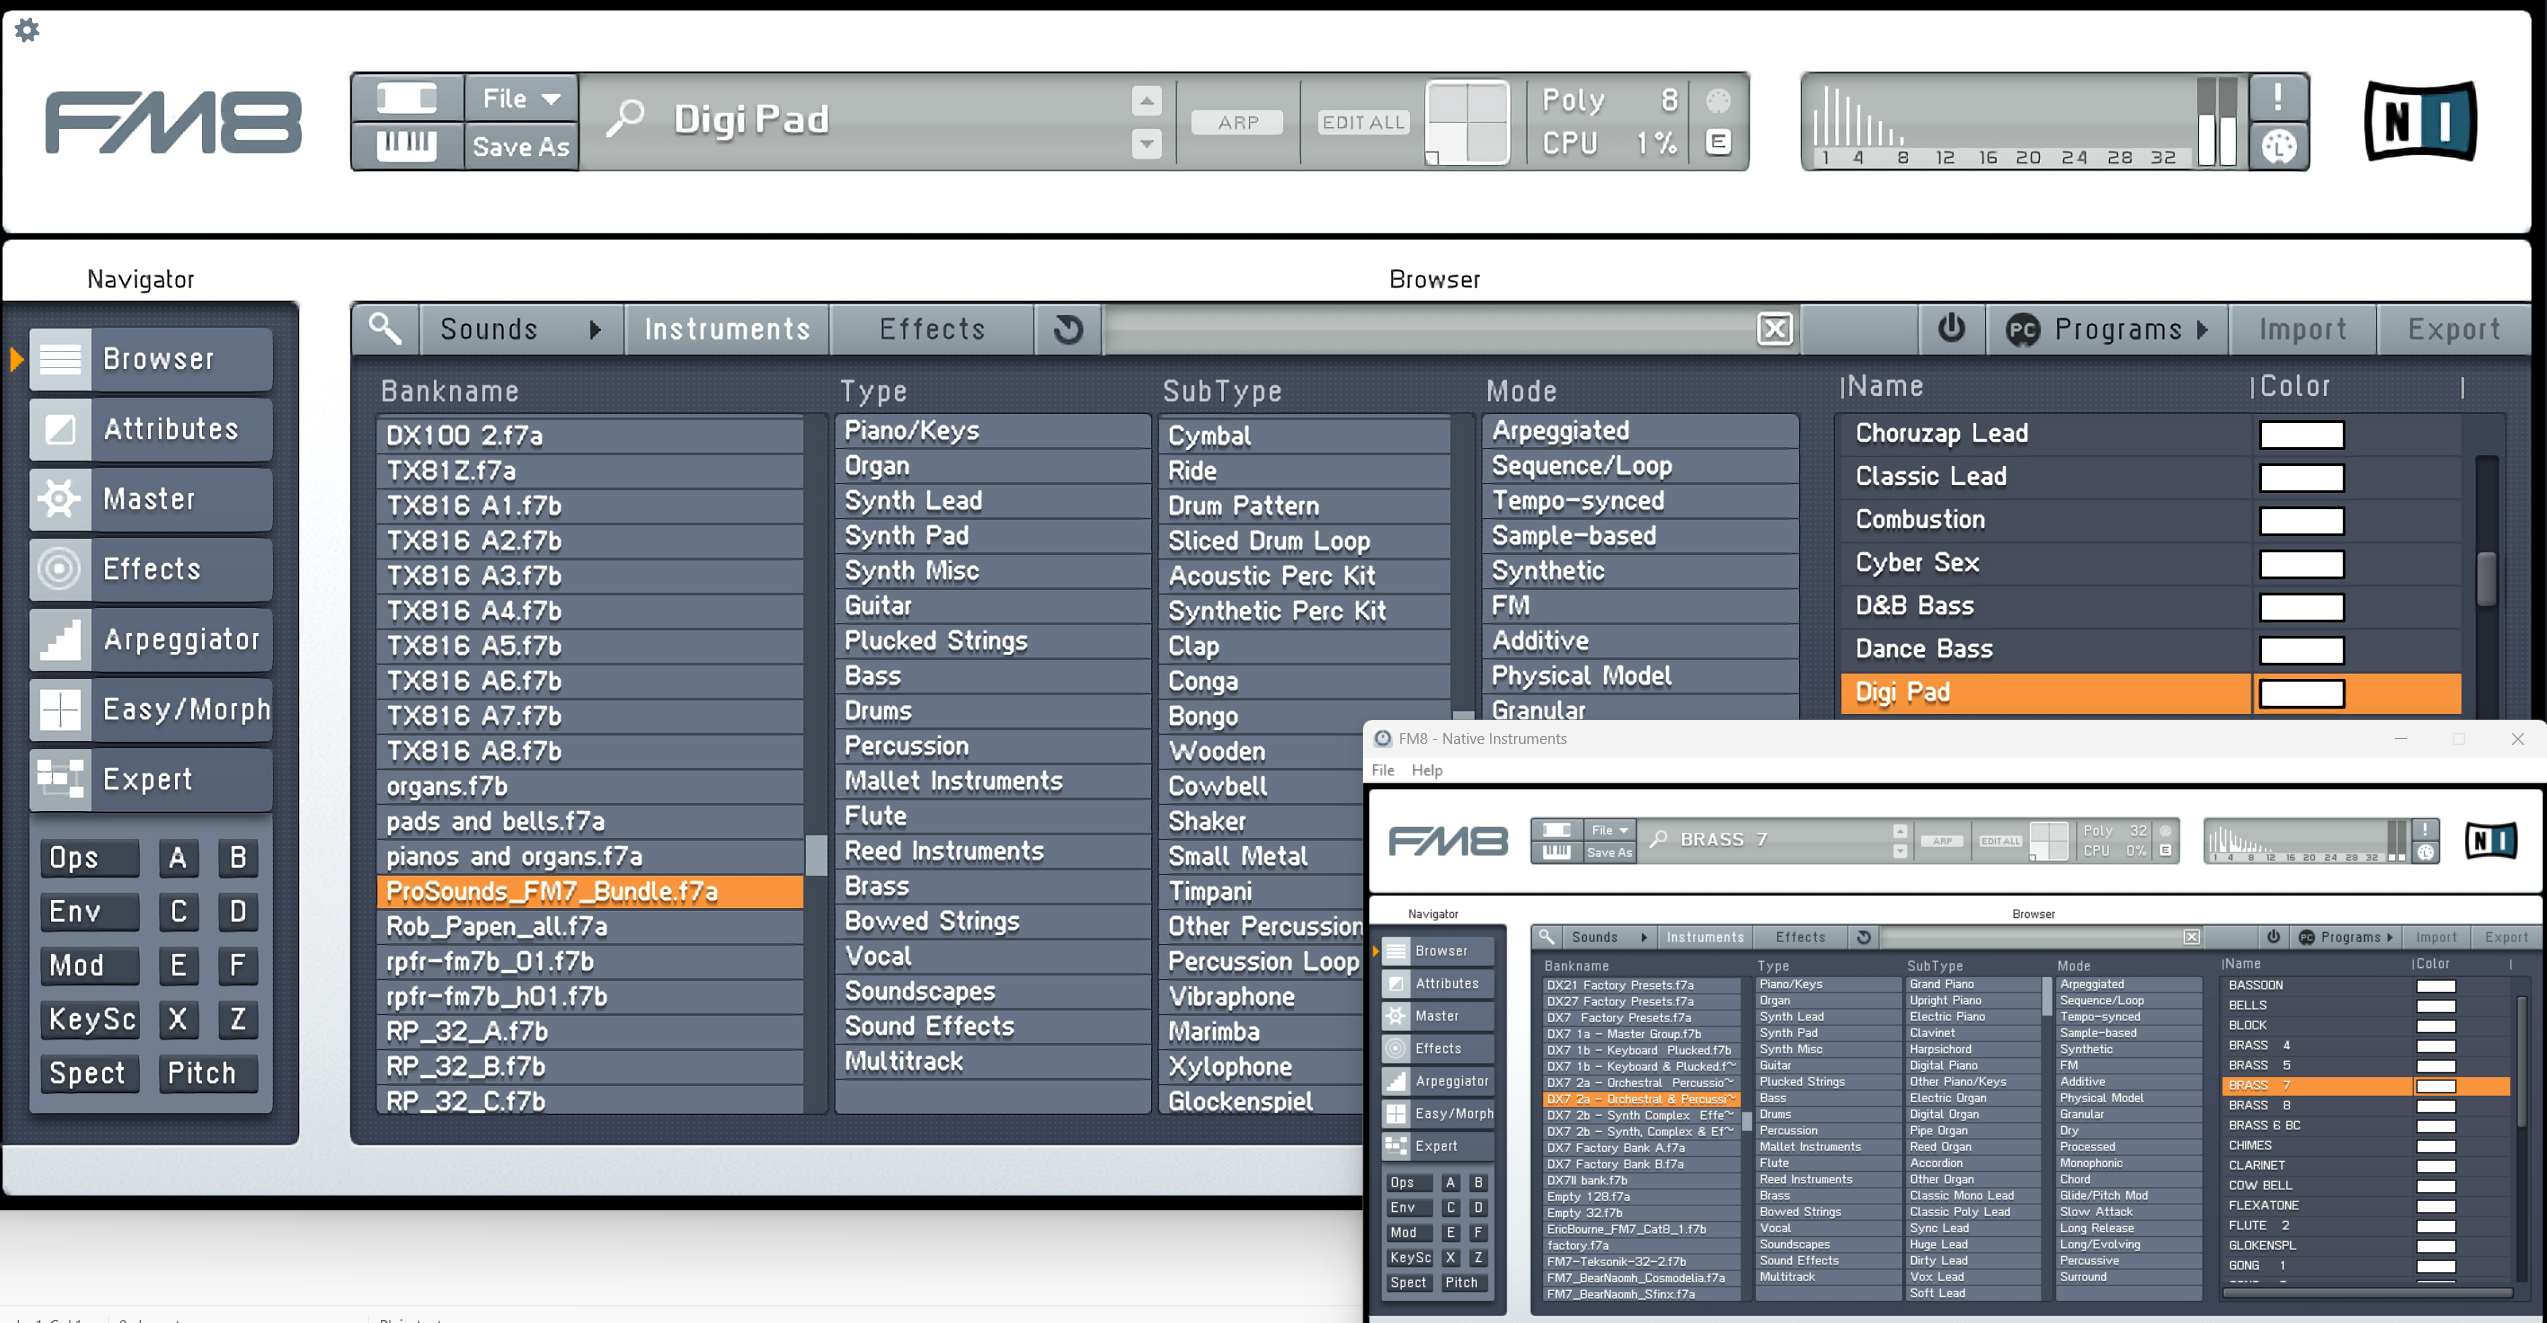
Task: Click the round dial icon below the exclamation button in the large FM8
Action: click(x=2279, y=147)
